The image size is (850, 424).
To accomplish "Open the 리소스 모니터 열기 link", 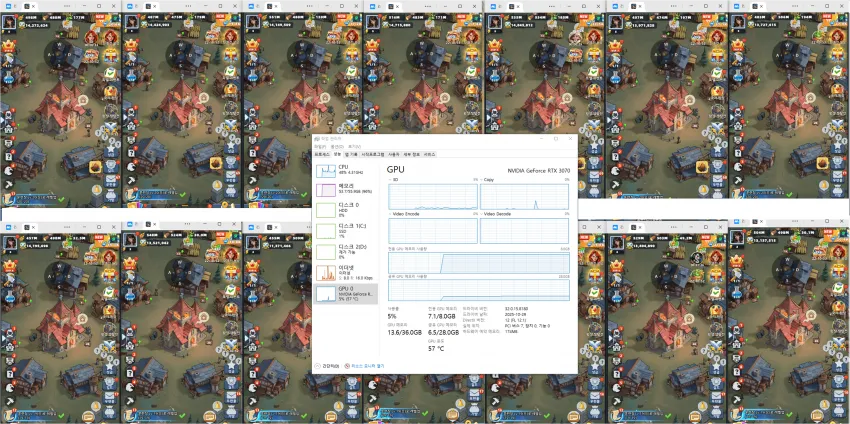I will 364,366.
